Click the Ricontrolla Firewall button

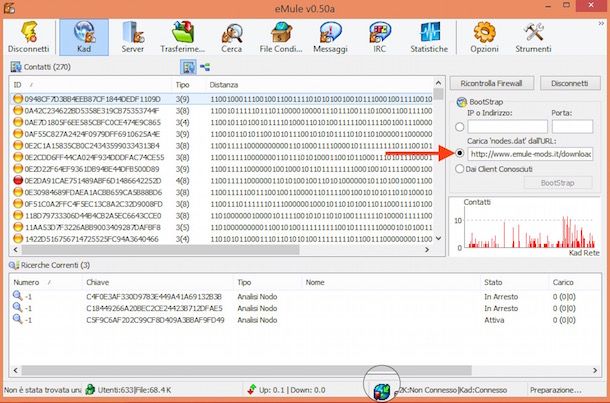[x=491, y=83]
